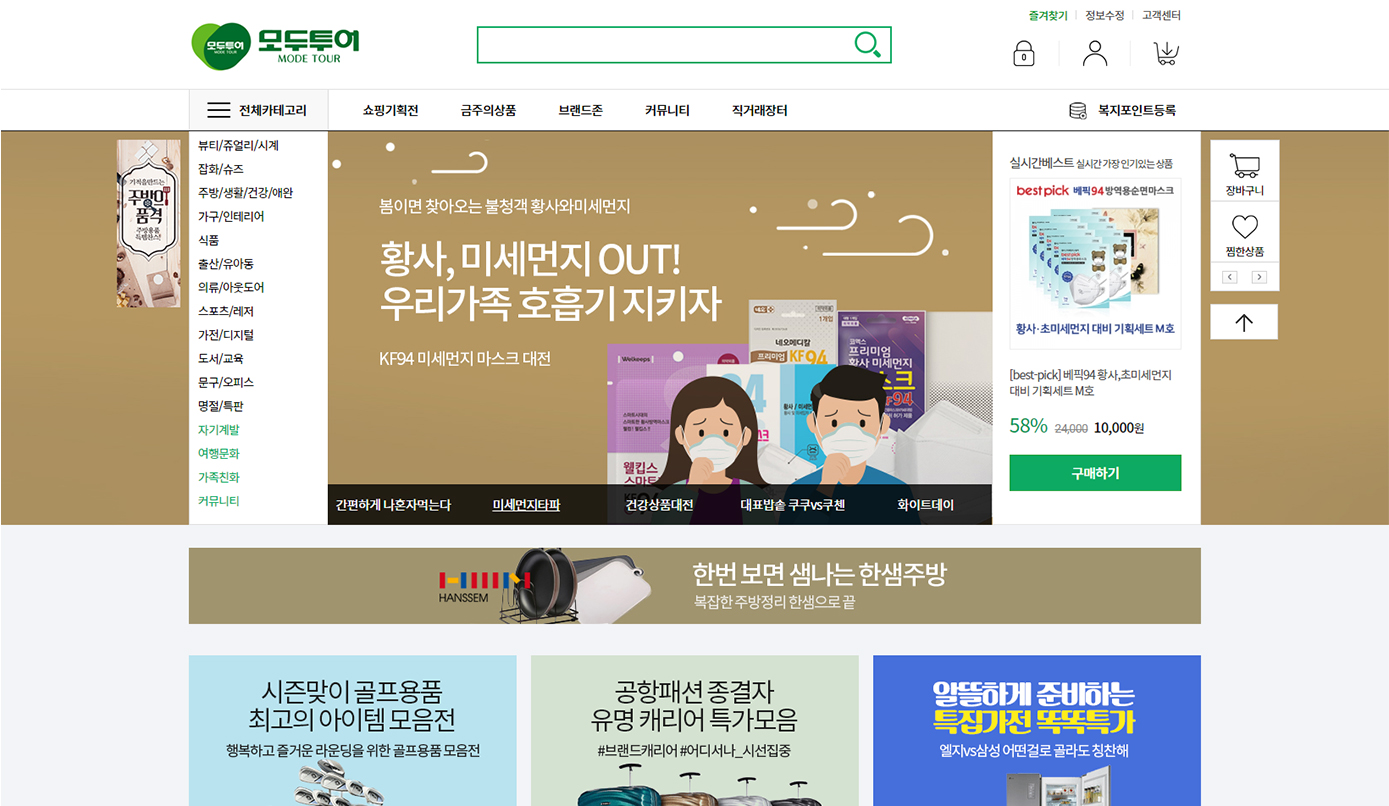Click the 장바구니 cart icon in side panel
Viewport: 1389px width, 806px height.
[x=1244, y=165]
